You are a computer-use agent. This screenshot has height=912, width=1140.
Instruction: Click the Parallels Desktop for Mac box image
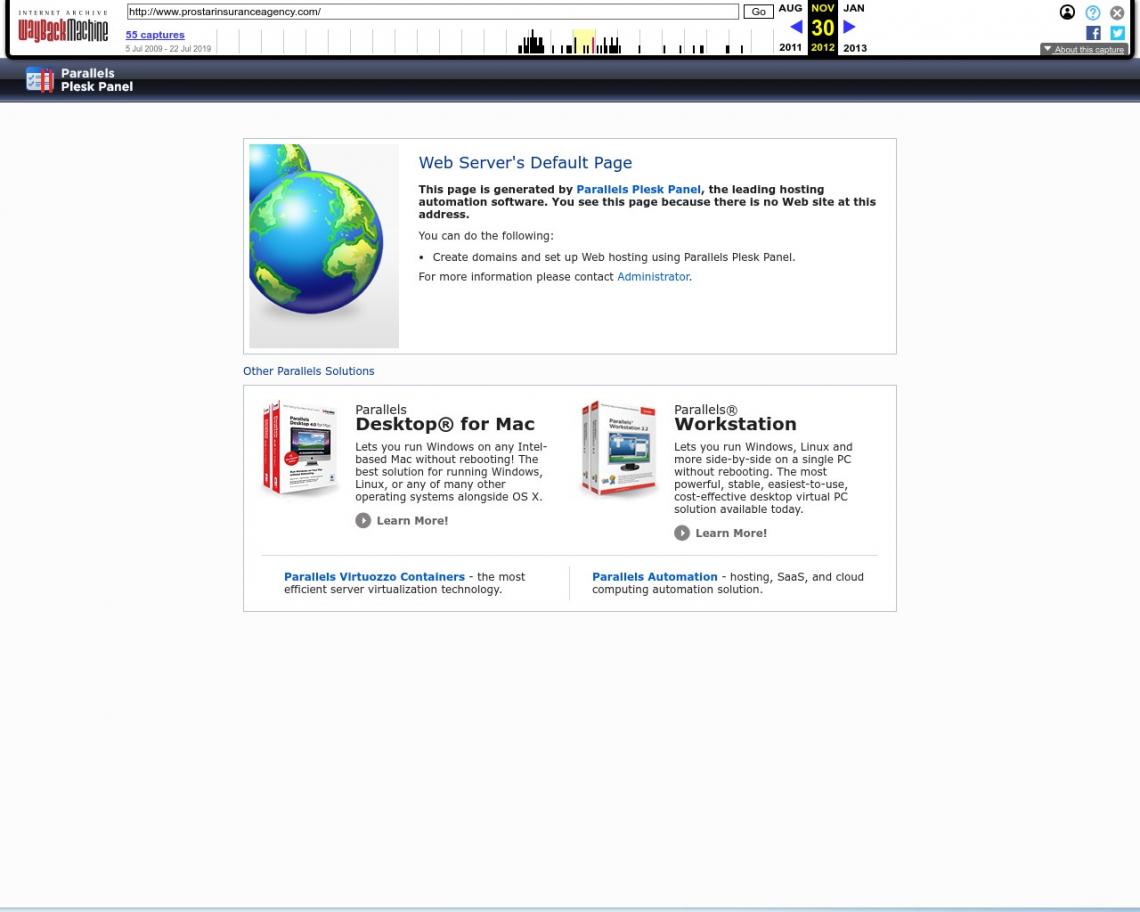pos(300,448)
